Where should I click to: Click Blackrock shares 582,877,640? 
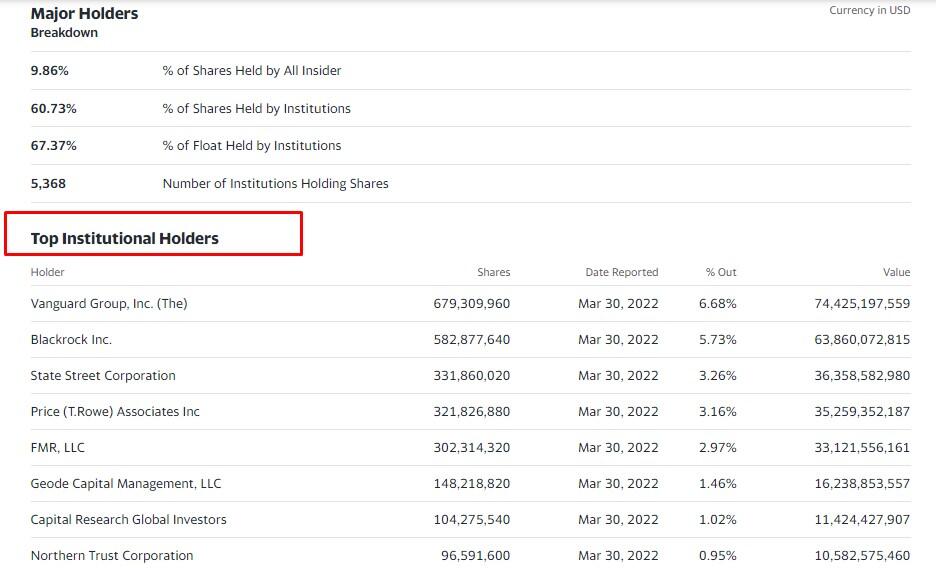click(x=472, y=339)
